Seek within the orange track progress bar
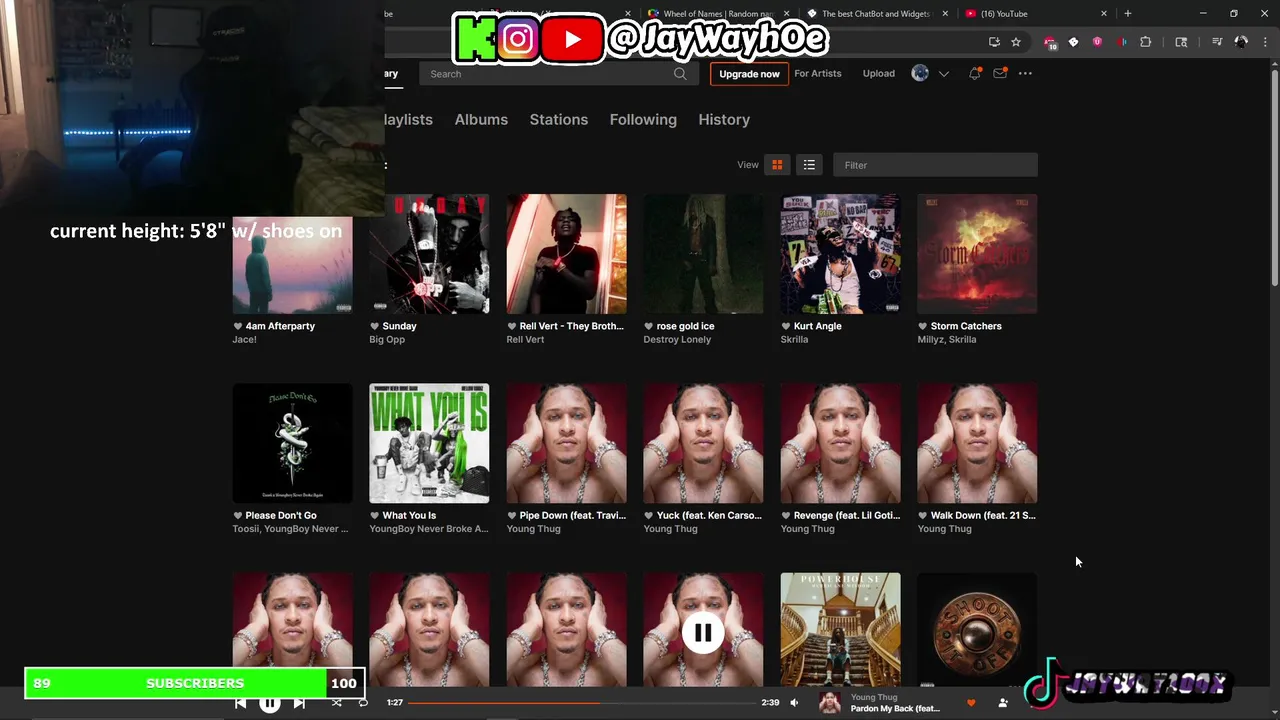The height and width of the screenshot is (720, 1280). [x=582, y=703]
